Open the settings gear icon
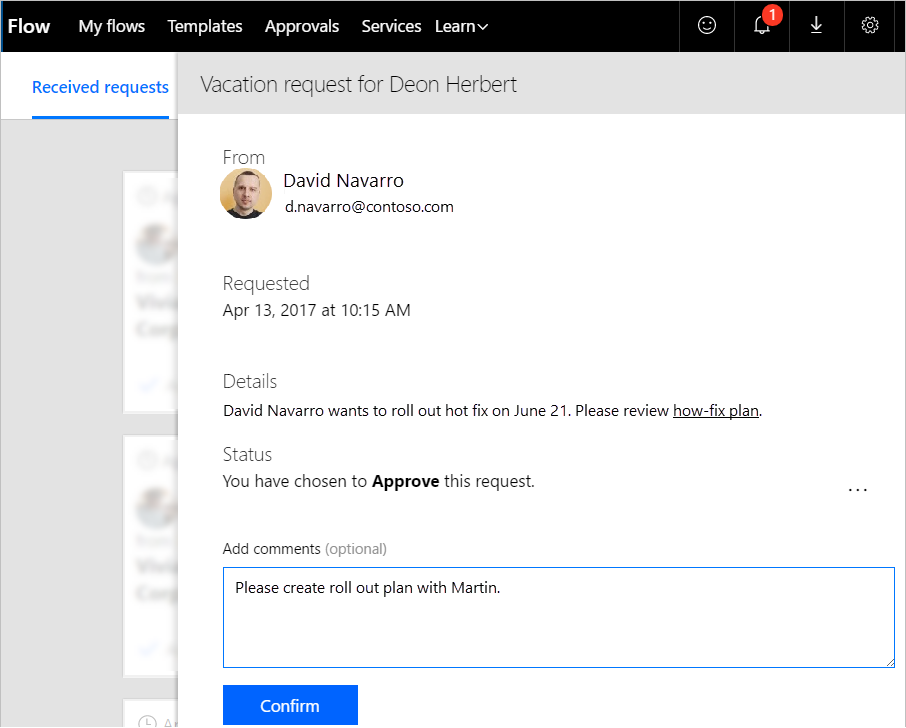 click(x=869, y=26)
